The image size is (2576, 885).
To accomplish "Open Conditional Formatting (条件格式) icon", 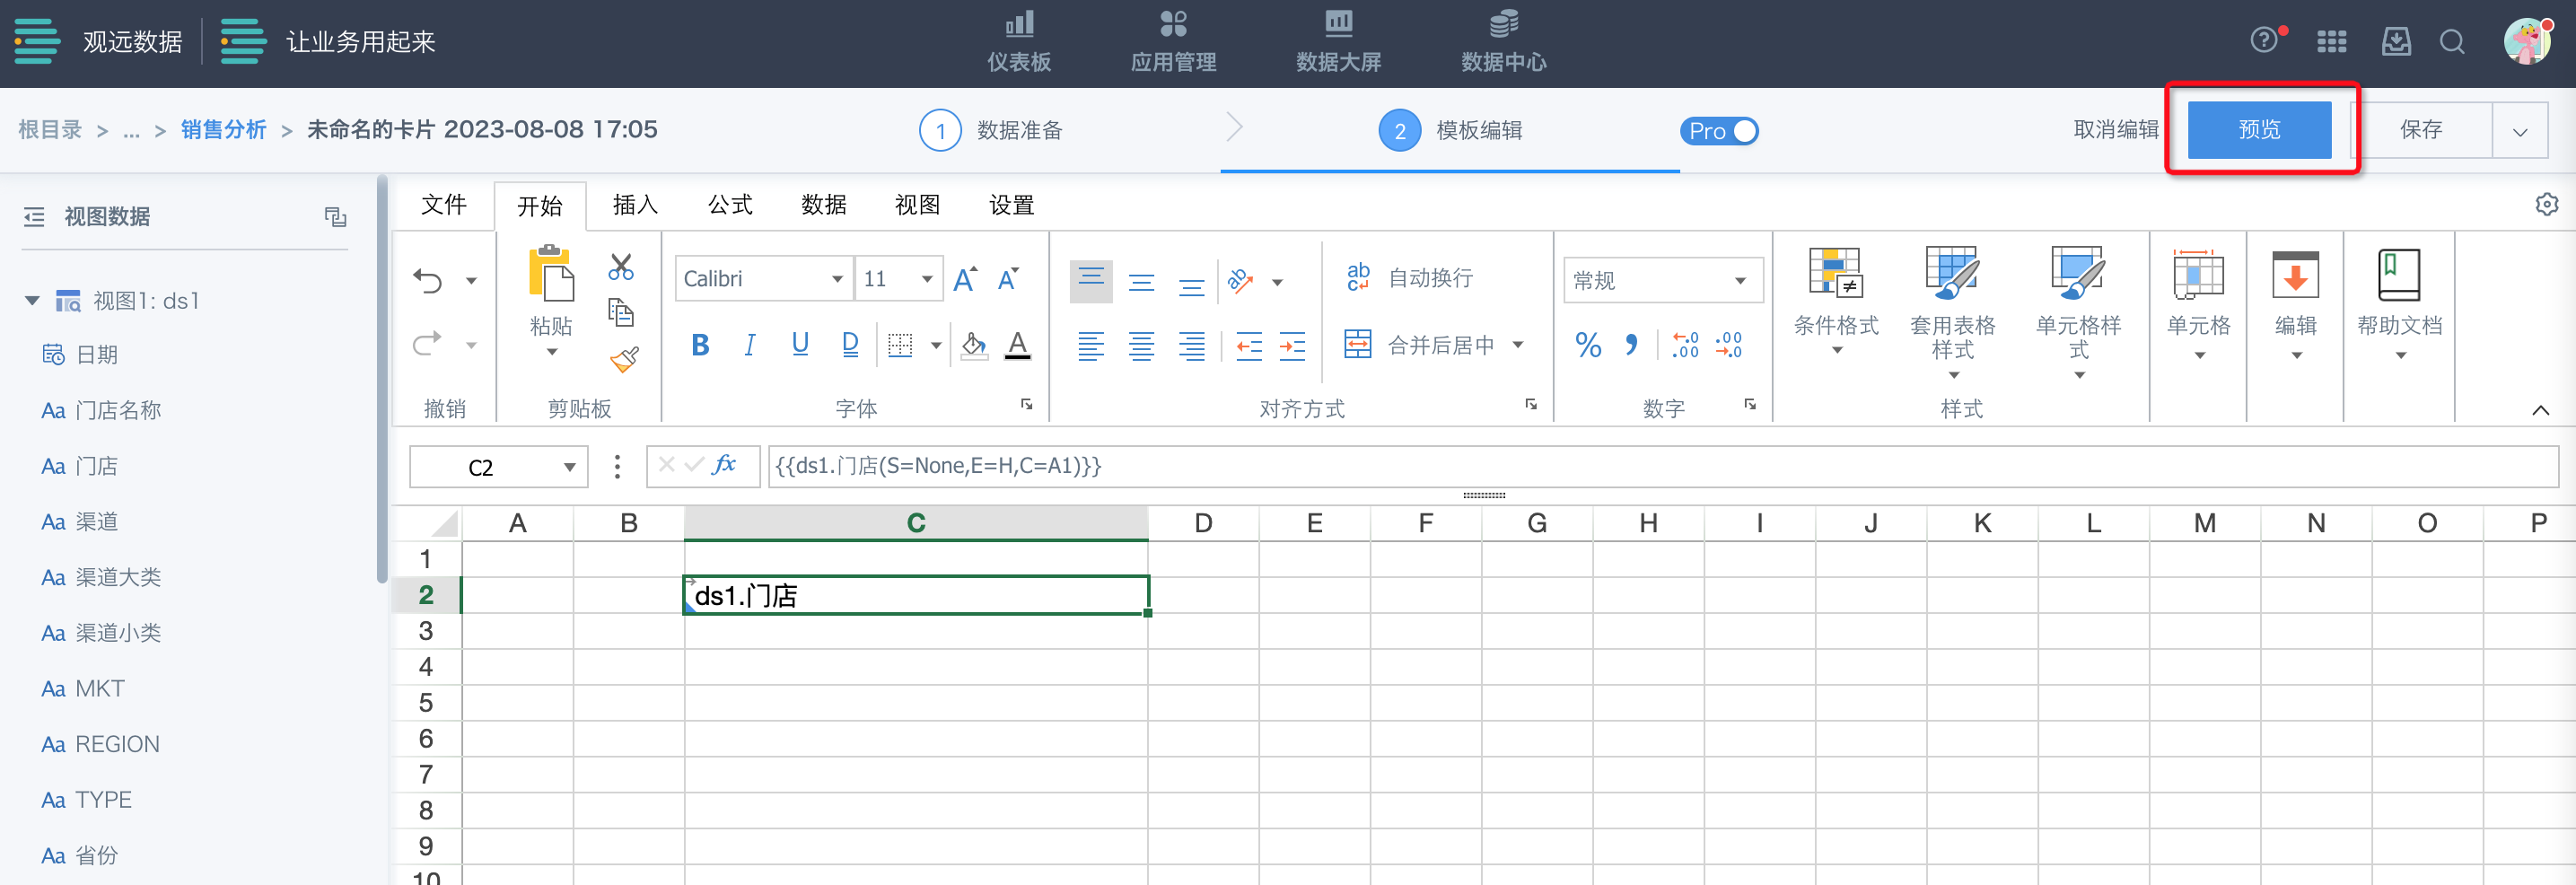I will pos(1835,274).
